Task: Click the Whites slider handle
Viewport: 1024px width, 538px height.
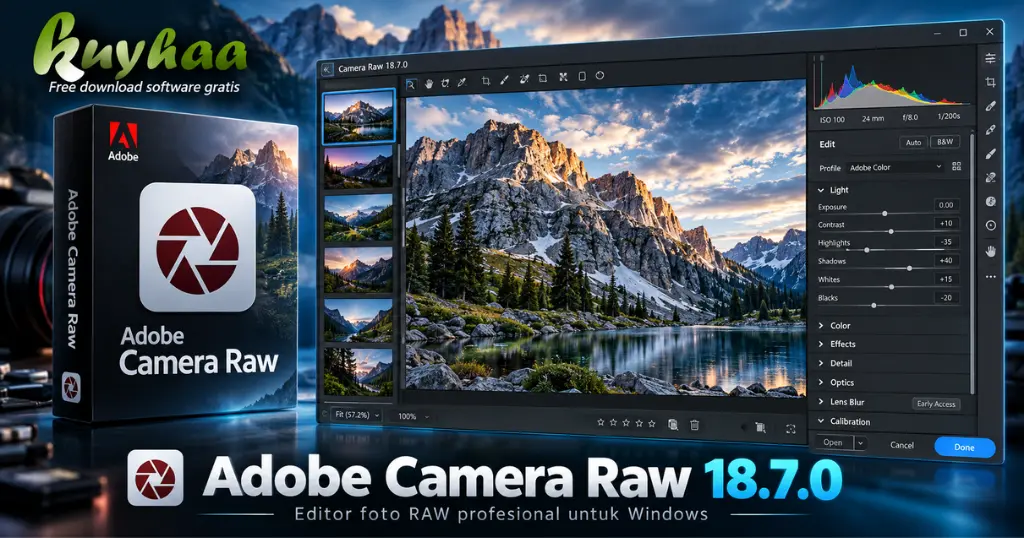Action: 891,287
